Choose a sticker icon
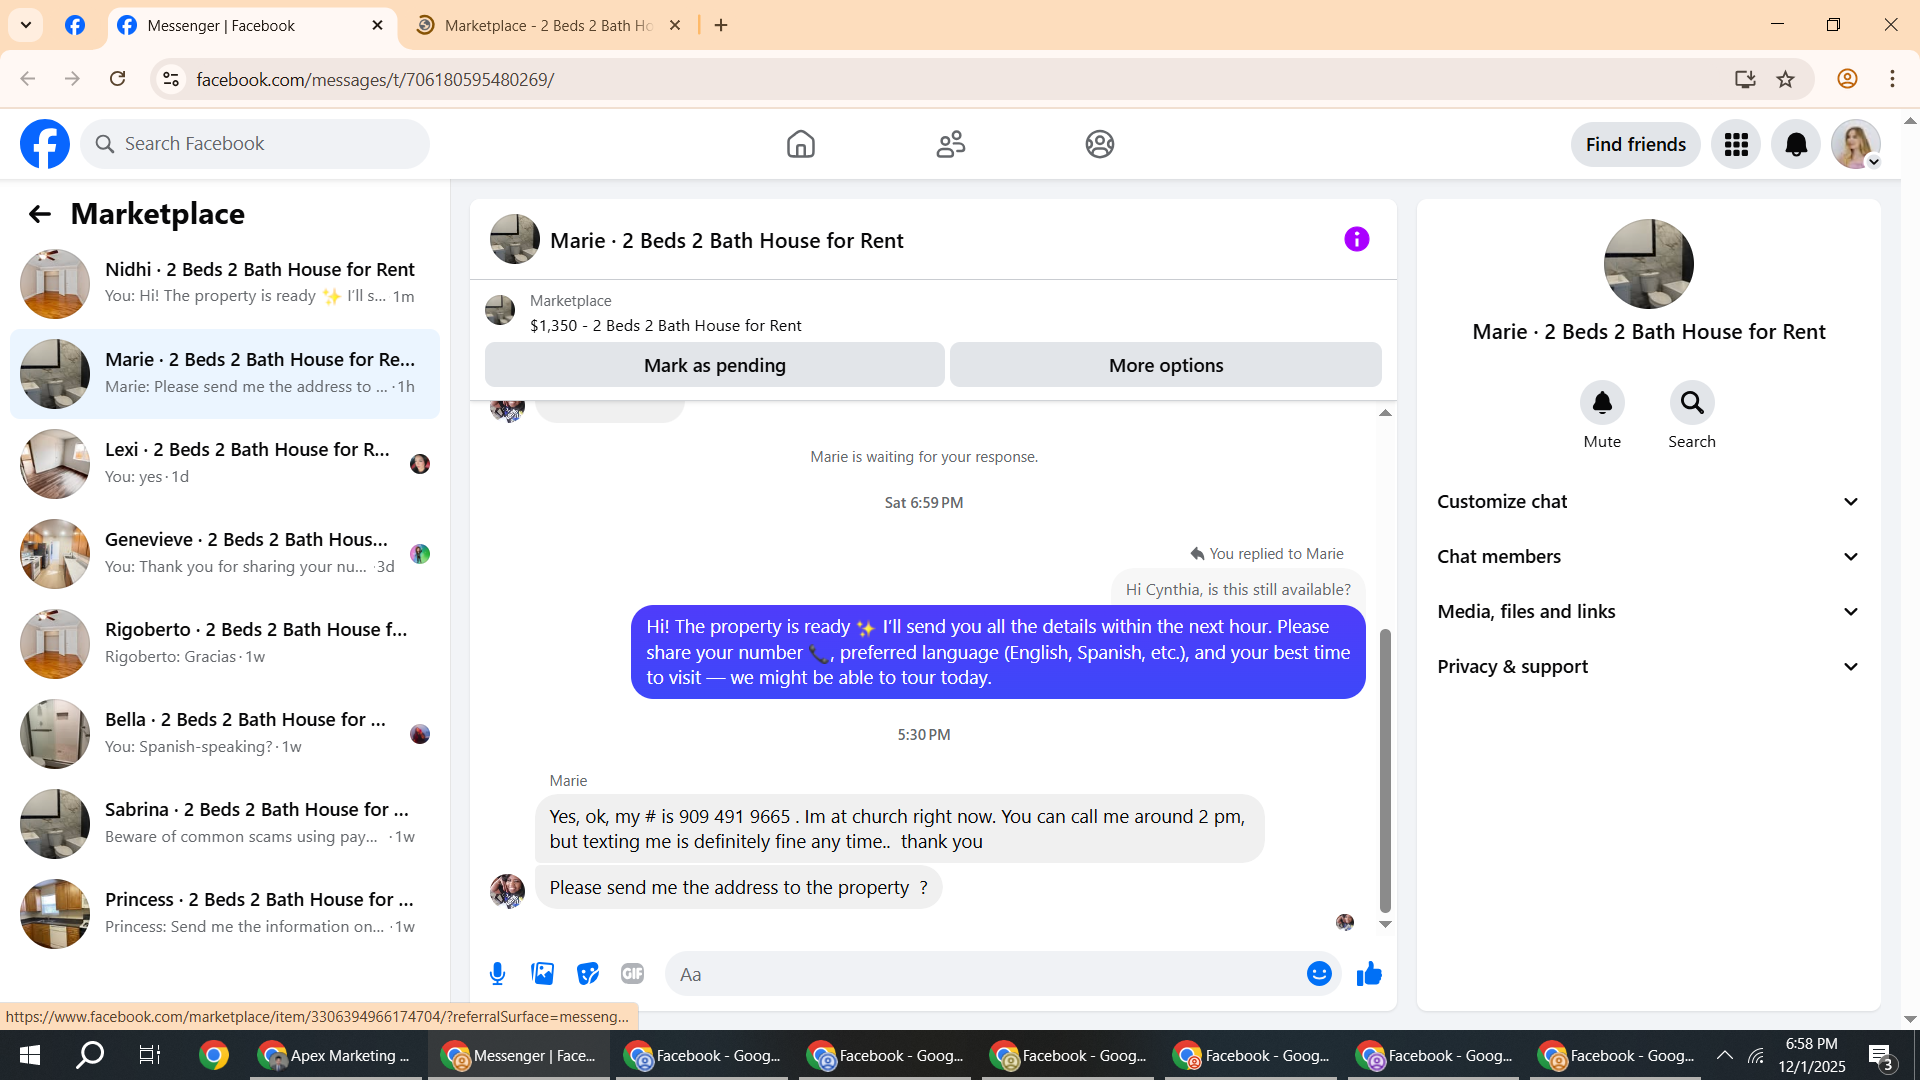The height and width of the screenshot is (1080, 1920). 588,973
